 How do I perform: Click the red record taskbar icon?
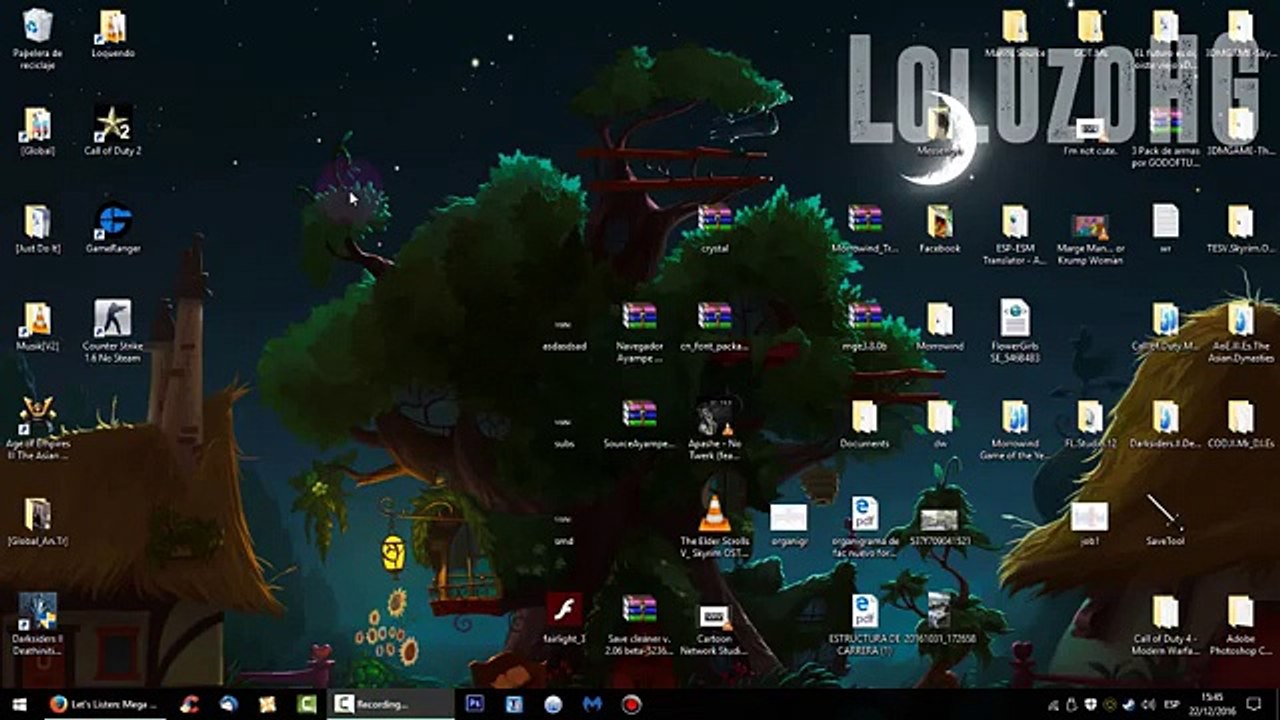tap(631, 704)
